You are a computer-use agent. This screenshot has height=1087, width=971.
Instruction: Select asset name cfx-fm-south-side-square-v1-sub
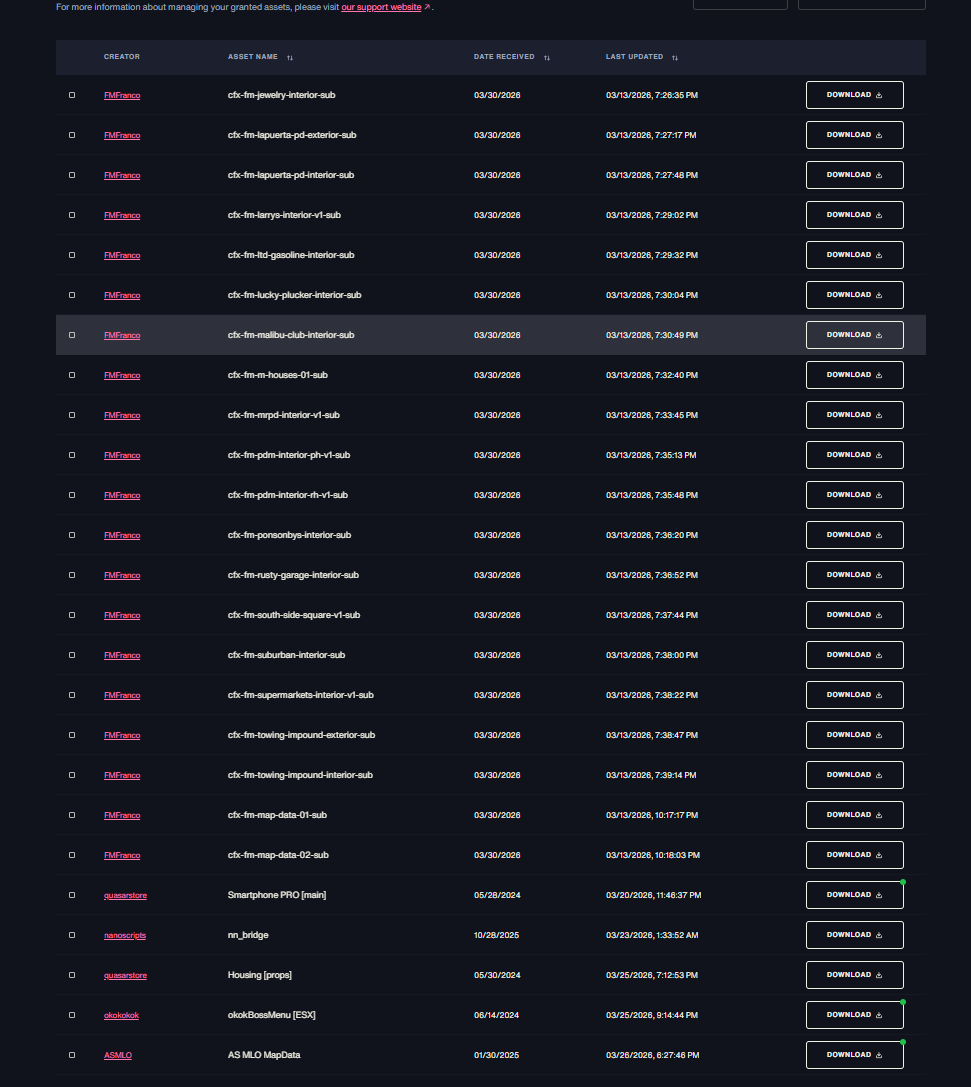point(294,615)
